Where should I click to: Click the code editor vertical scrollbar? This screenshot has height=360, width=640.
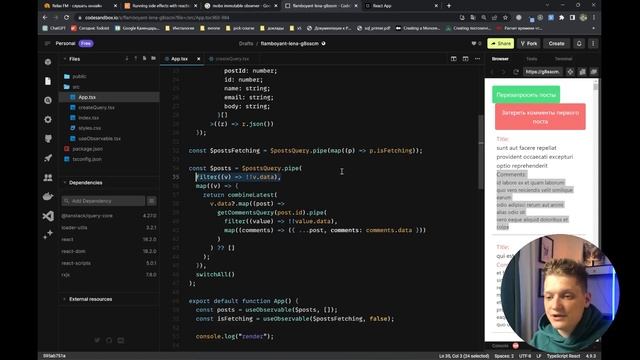480,152
